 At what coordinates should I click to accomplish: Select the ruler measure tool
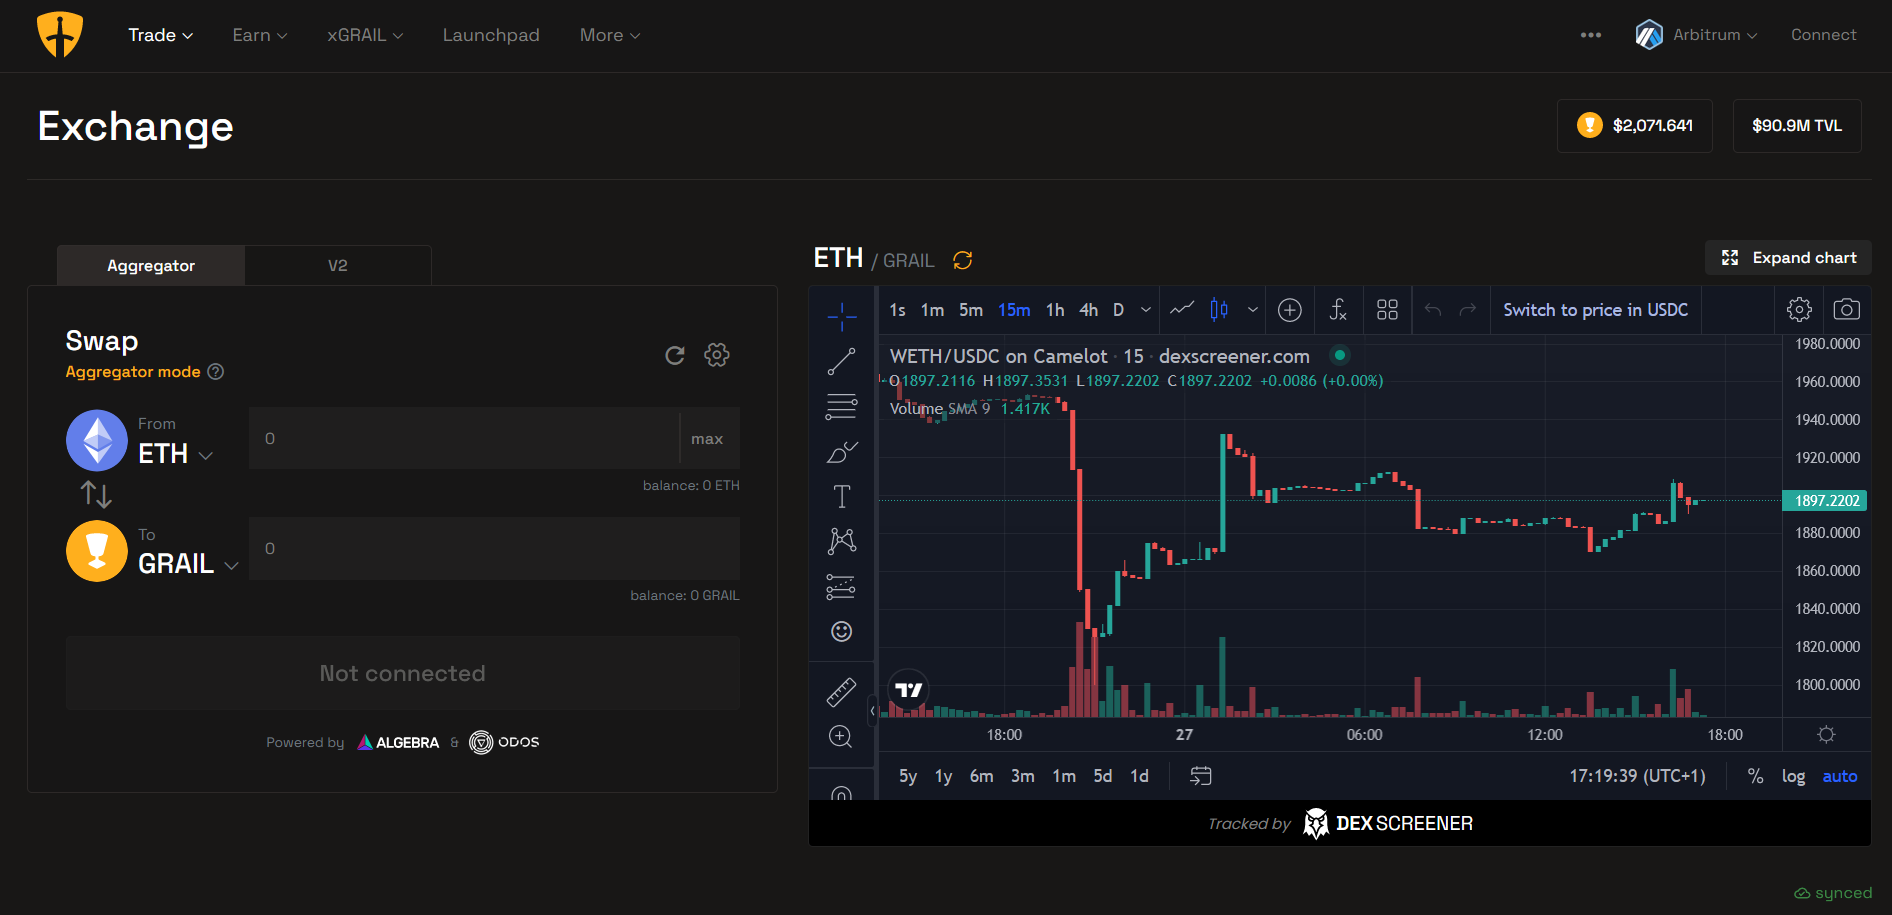click(x=842, y=692)
